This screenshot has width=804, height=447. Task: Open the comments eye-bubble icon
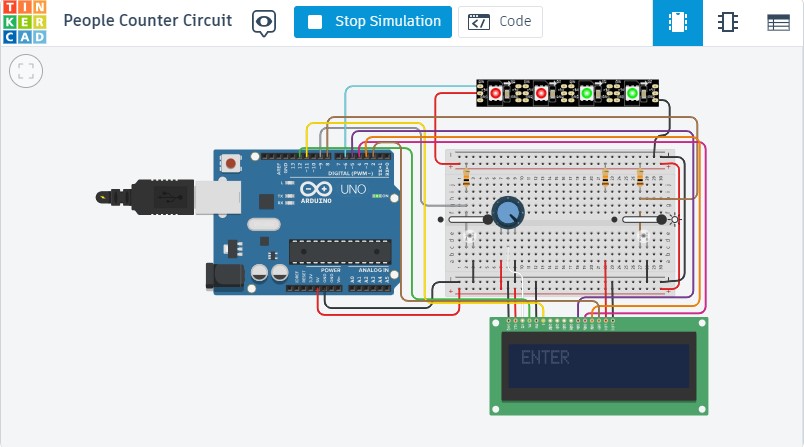(x=264, y=22)
